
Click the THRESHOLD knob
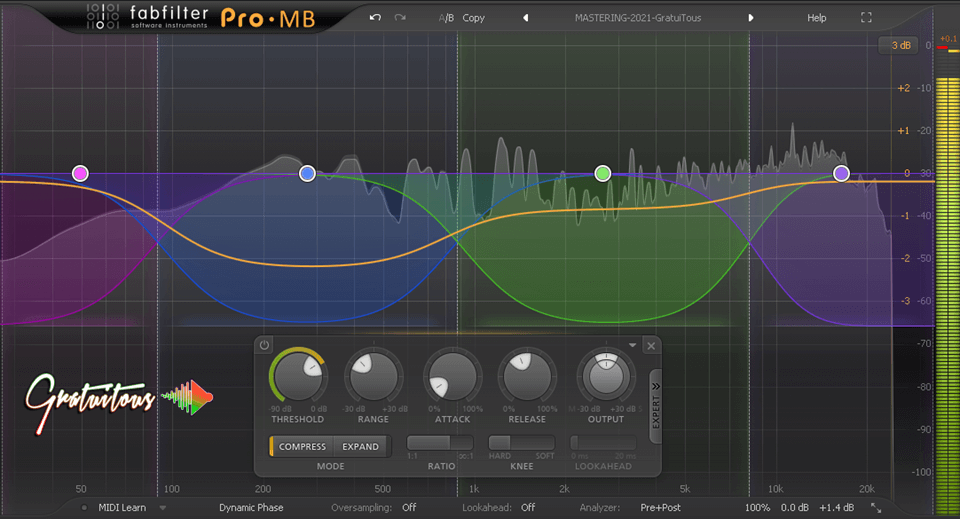click(x=298, y=377)
